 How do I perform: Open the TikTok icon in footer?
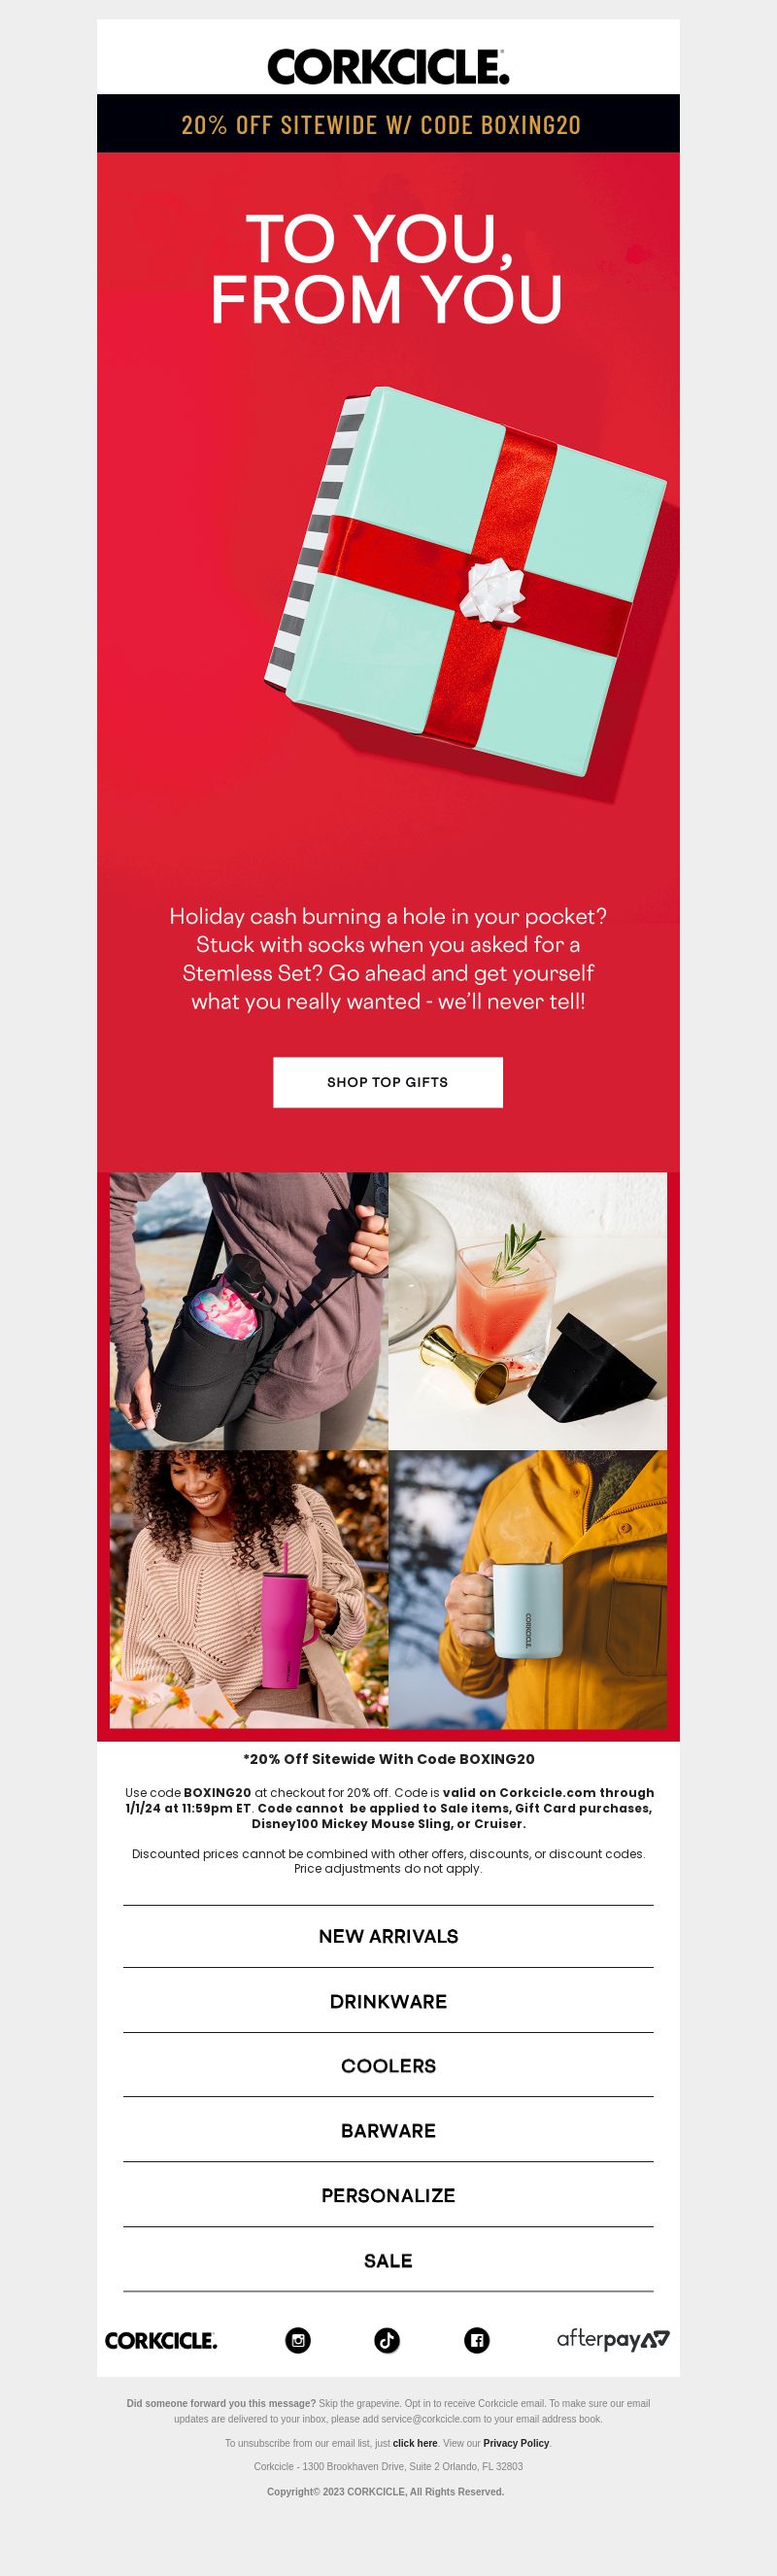click(387, 2340)
